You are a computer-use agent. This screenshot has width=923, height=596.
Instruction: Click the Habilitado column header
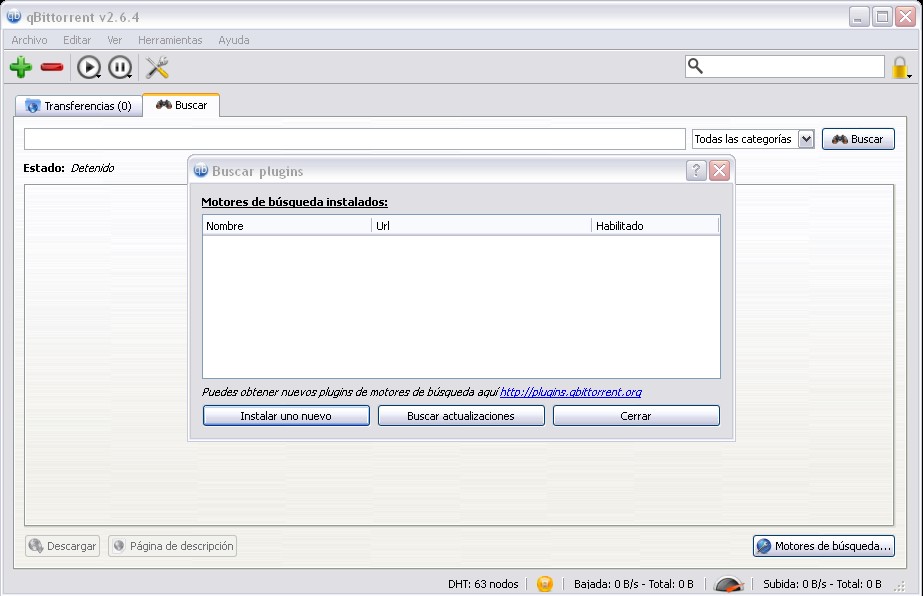click(x=655, y=226)
